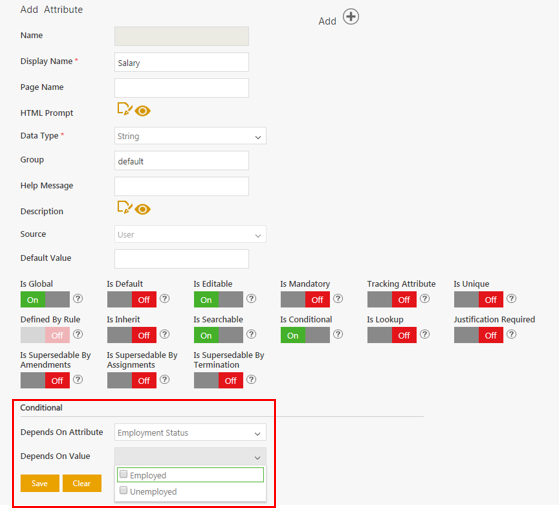Click the Add plus circle icon

pos(351,16)
